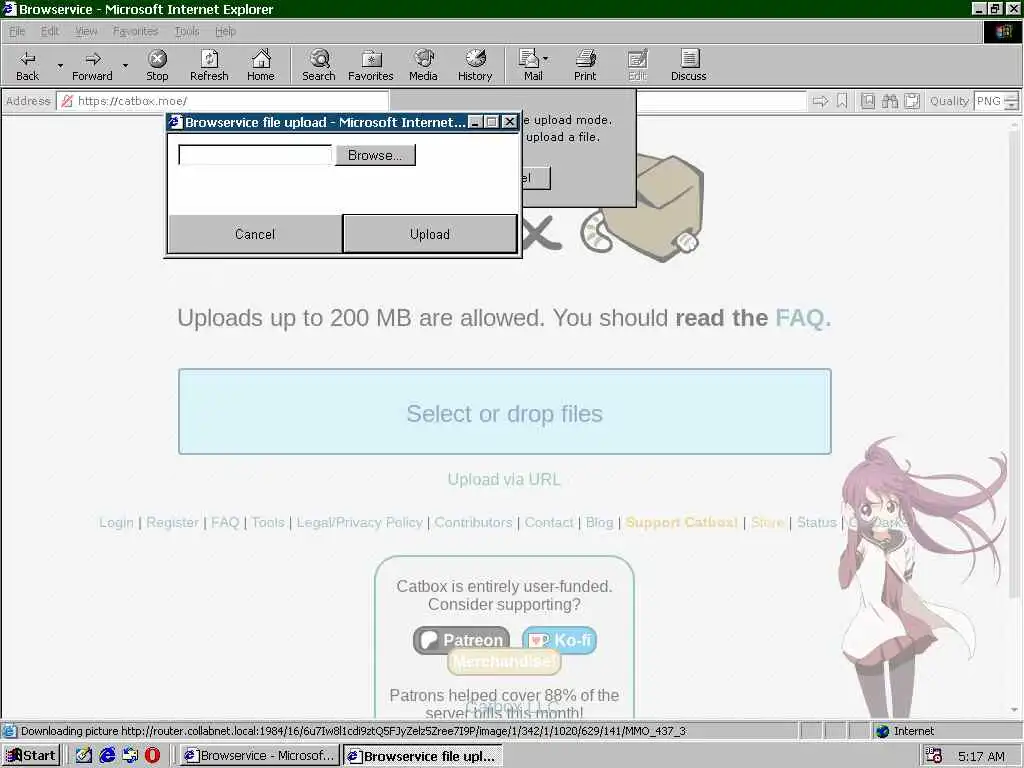
Task: Refresh the page via the toolbar icon
Action: click(209, 65)
